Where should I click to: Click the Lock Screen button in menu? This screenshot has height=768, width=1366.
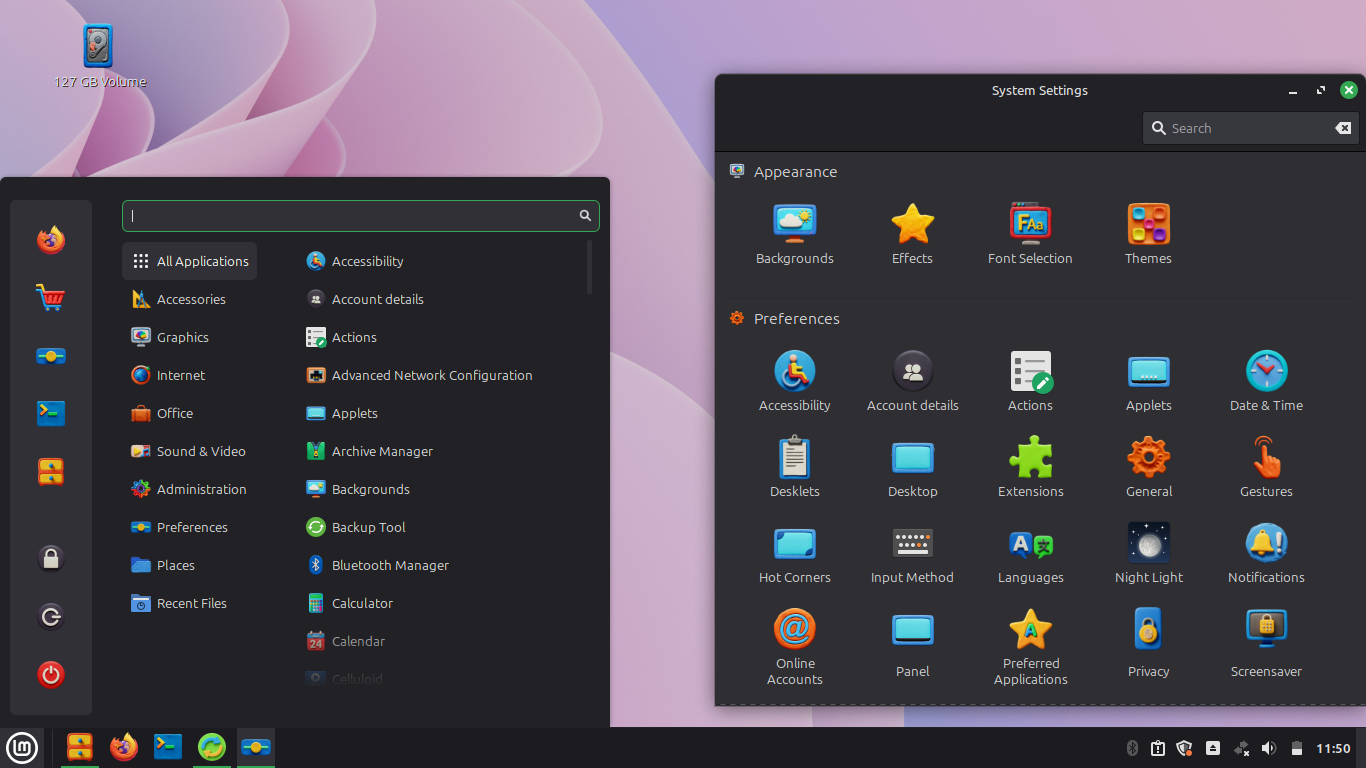[51, 558]
